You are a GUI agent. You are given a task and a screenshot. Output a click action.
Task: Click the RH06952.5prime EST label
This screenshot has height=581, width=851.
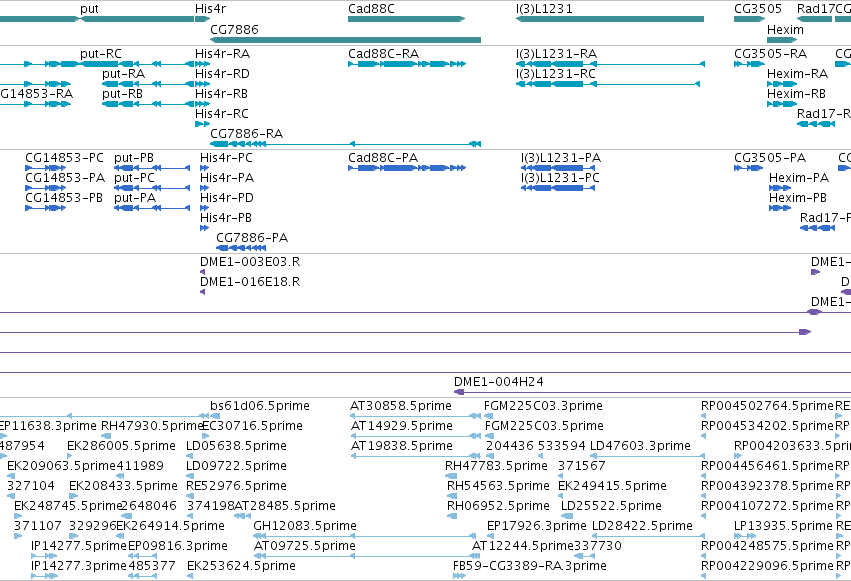[498, 506]
